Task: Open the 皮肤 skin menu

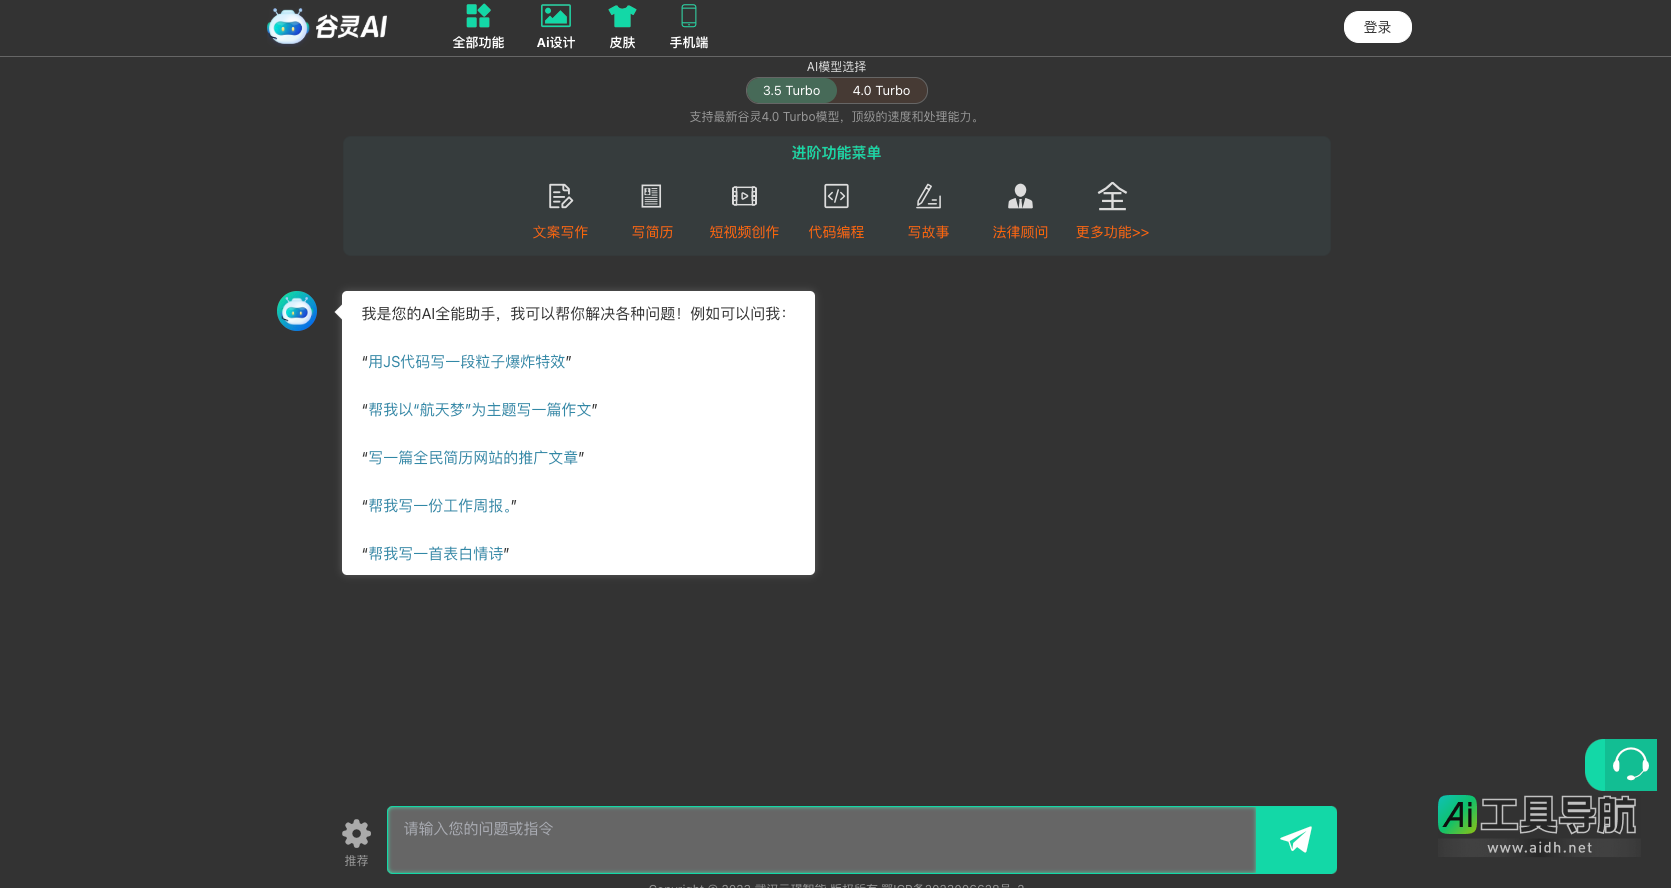Action: click(x=622, y=27)
